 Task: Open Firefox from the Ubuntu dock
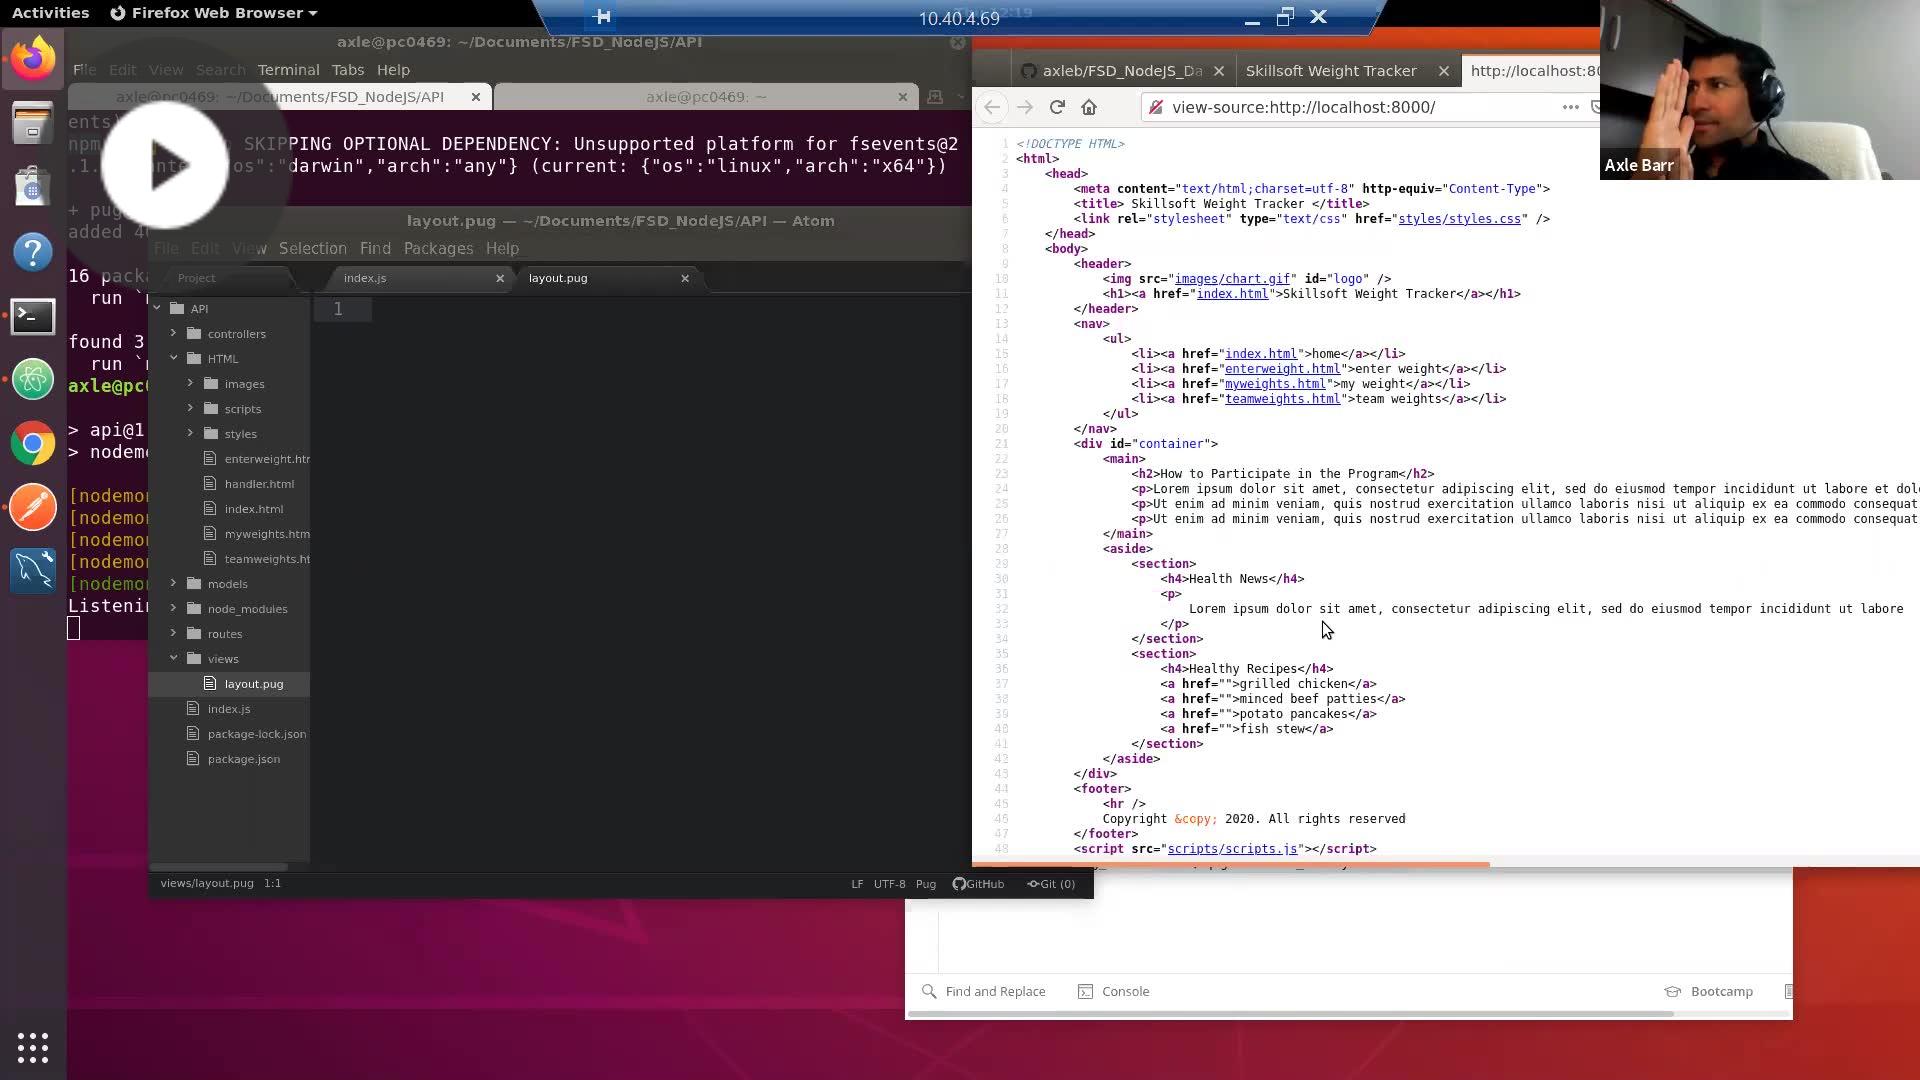click(x=33, y=58)
